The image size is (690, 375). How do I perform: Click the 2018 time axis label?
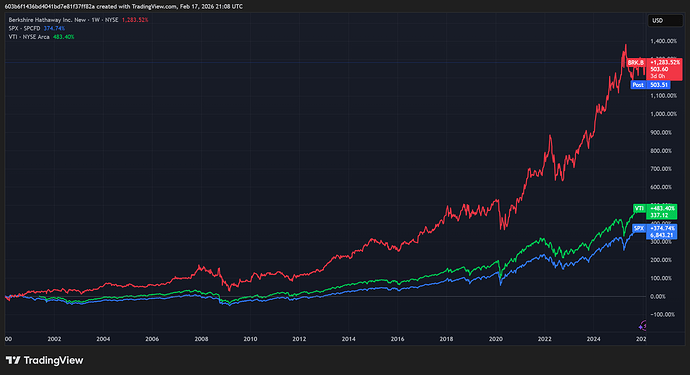447,339
